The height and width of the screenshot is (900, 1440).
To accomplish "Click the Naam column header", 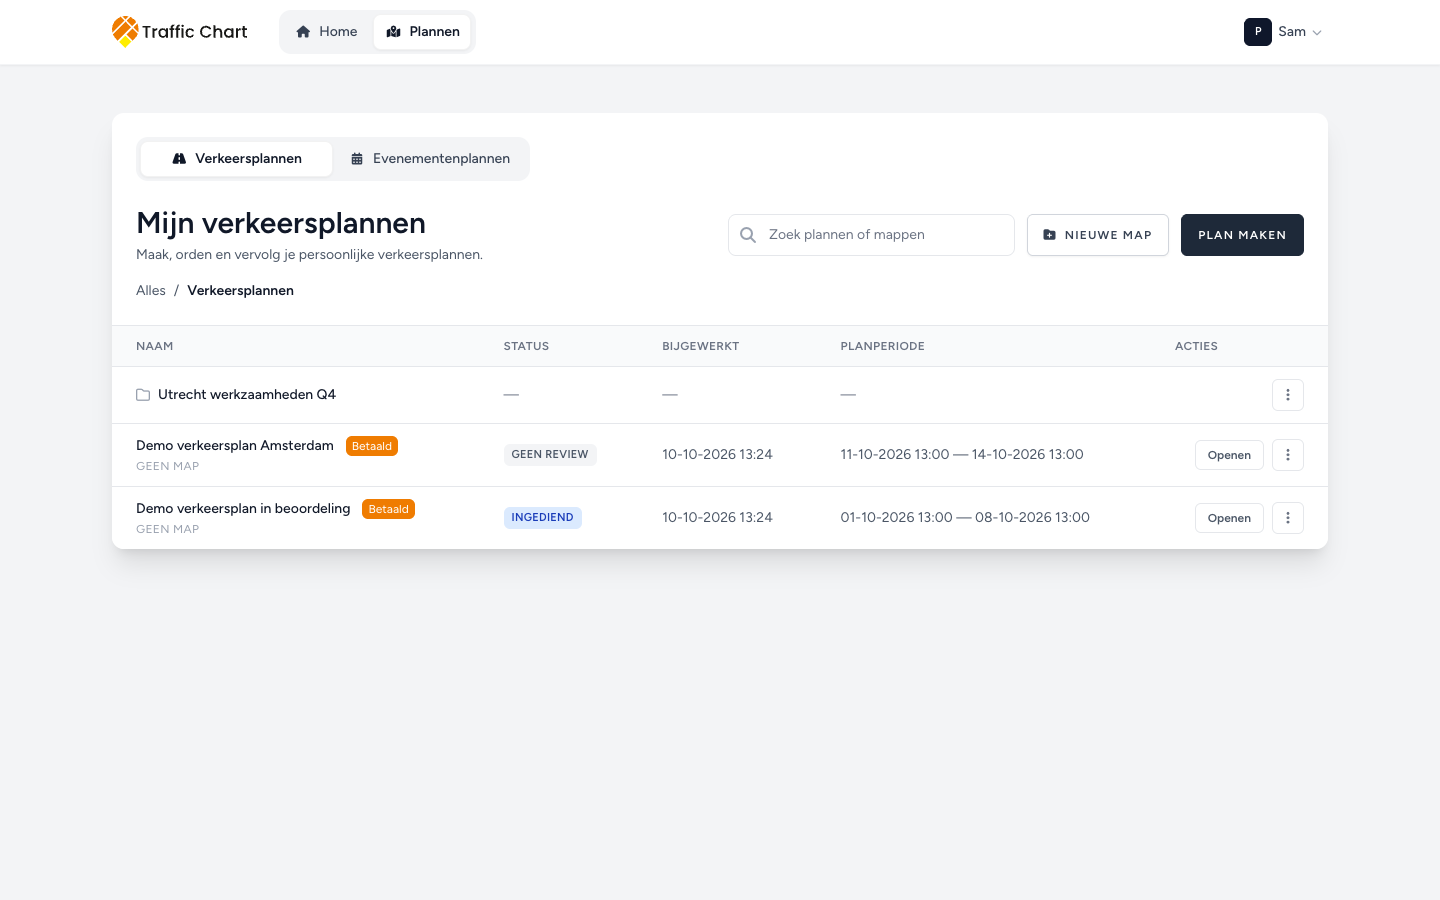I will 155,346.
